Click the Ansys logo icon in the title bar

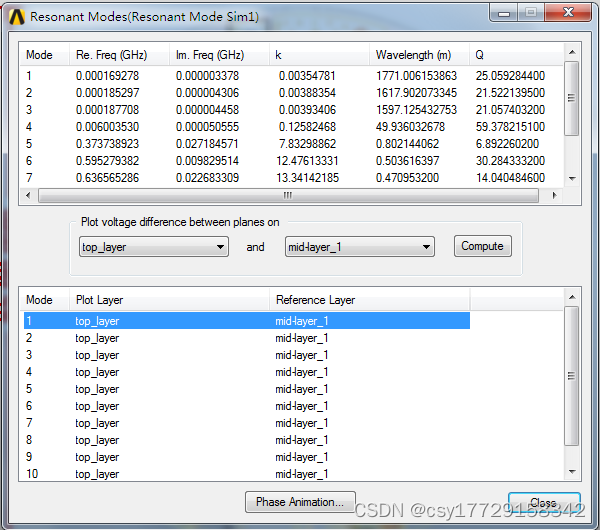pyautogui.click(x=17, y=17)
